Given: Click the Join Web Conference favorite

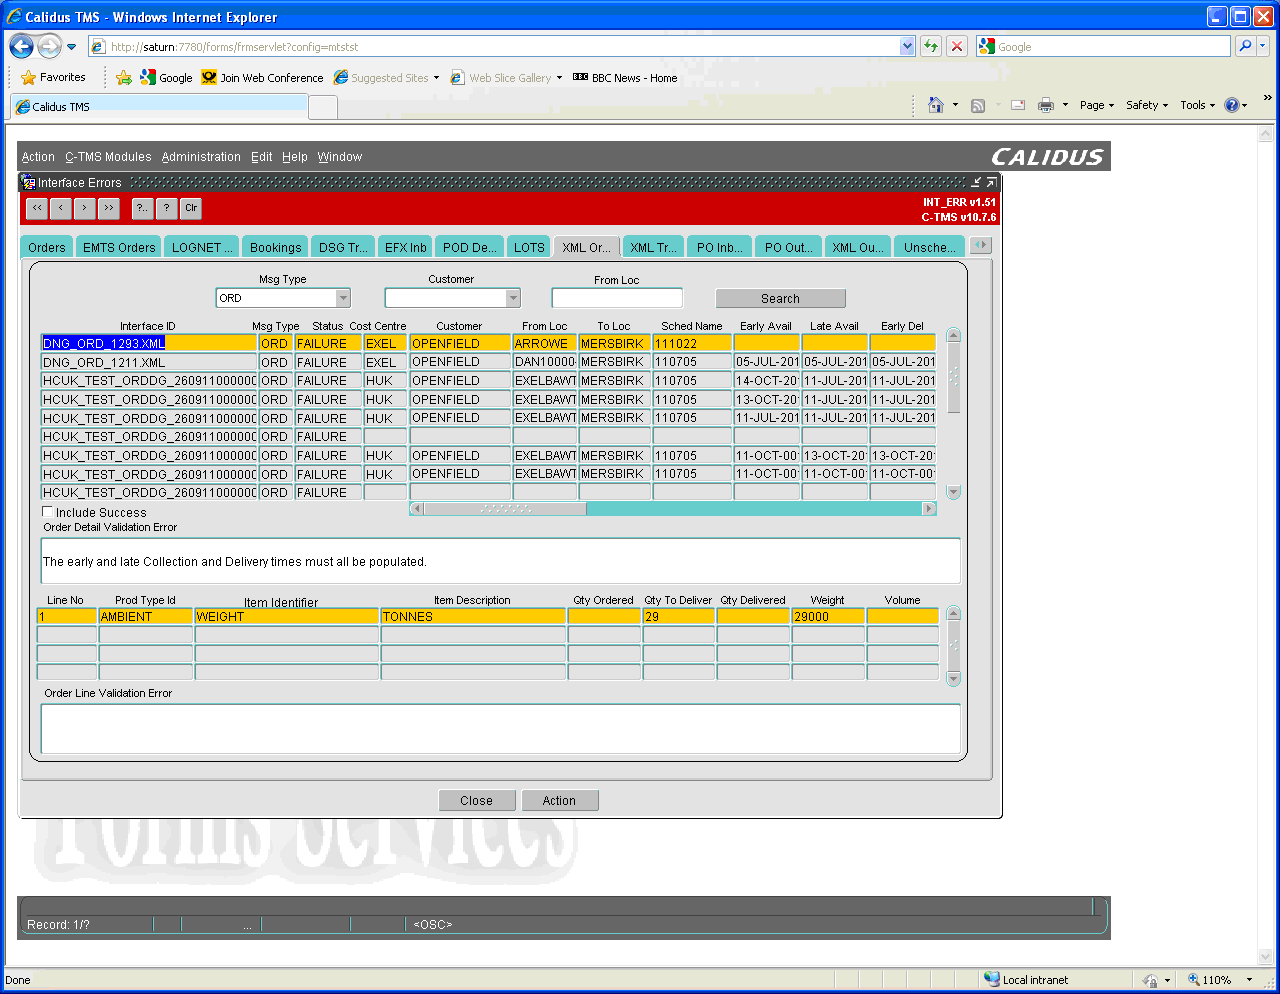Looking at the screenshot, I should click(x=262, y=77).
